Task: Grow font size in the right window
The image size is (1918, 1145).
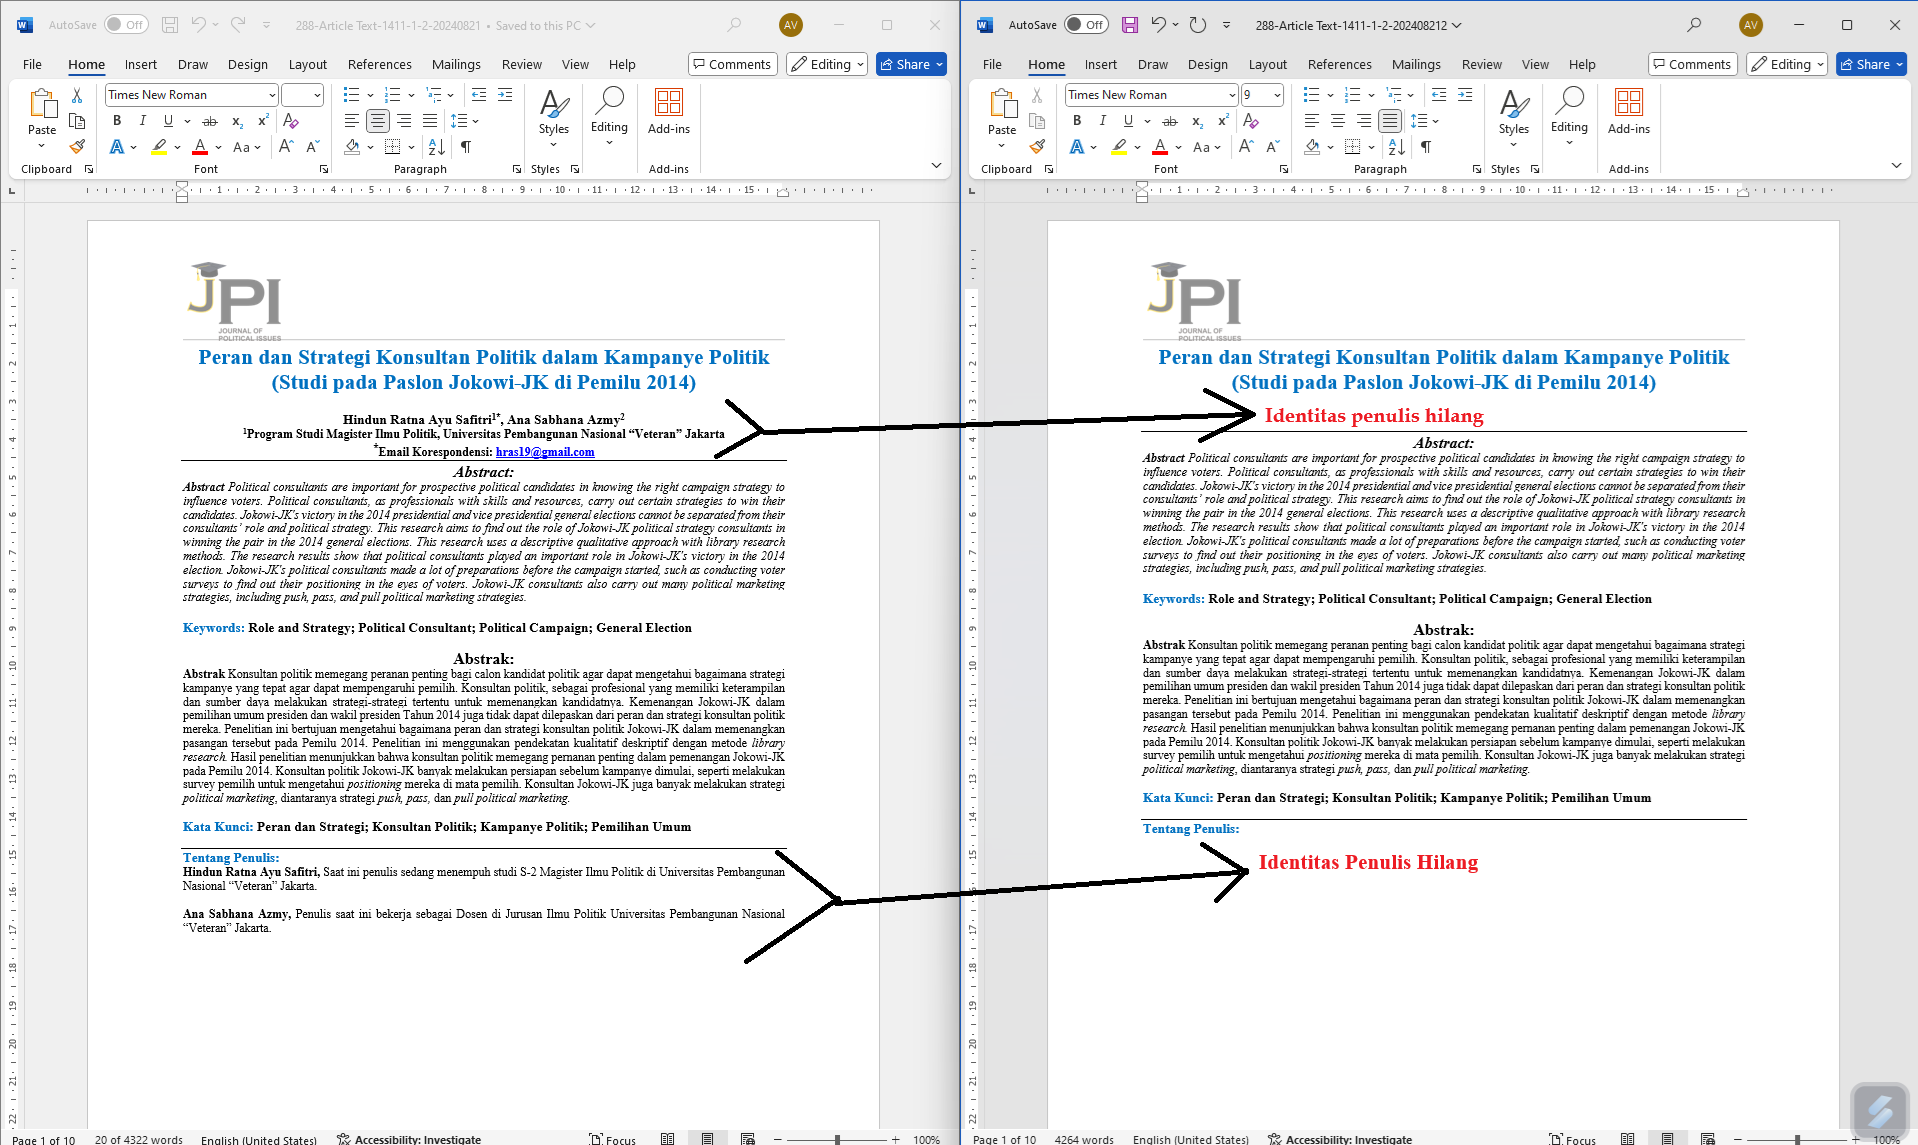Action: click(1246, 147)
